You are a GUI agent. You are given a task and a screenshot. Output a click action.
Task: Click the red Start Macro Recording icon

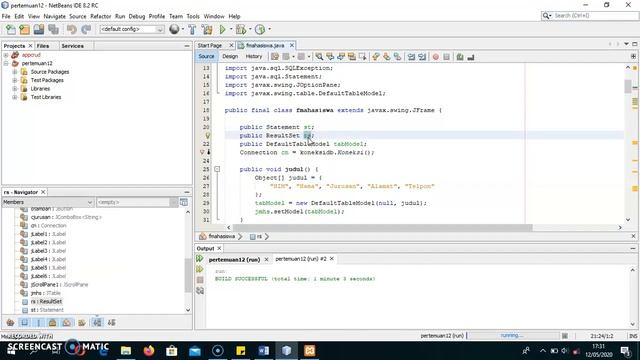(436, 57)
